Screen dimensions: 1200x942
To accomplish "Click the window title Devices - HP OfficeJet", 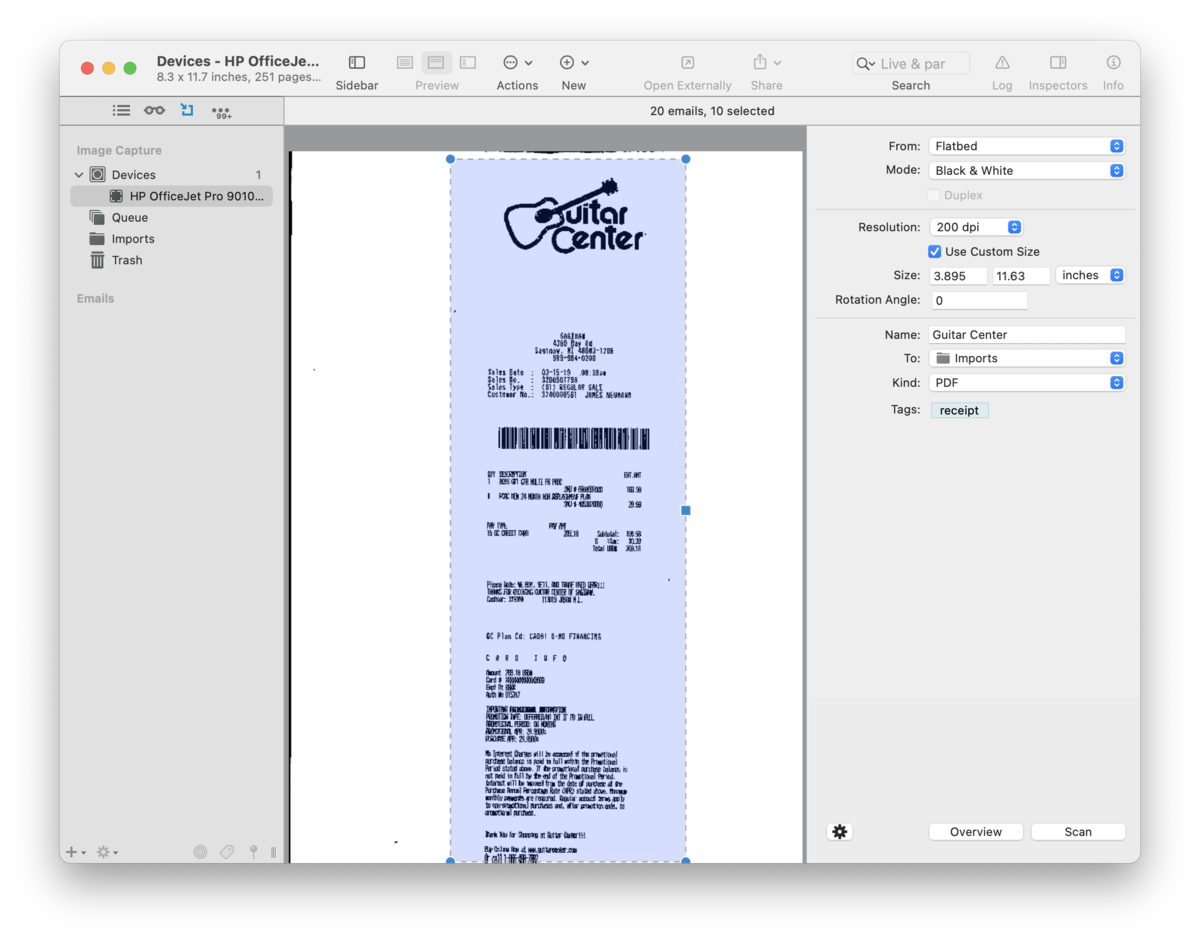I will point(238,61).
